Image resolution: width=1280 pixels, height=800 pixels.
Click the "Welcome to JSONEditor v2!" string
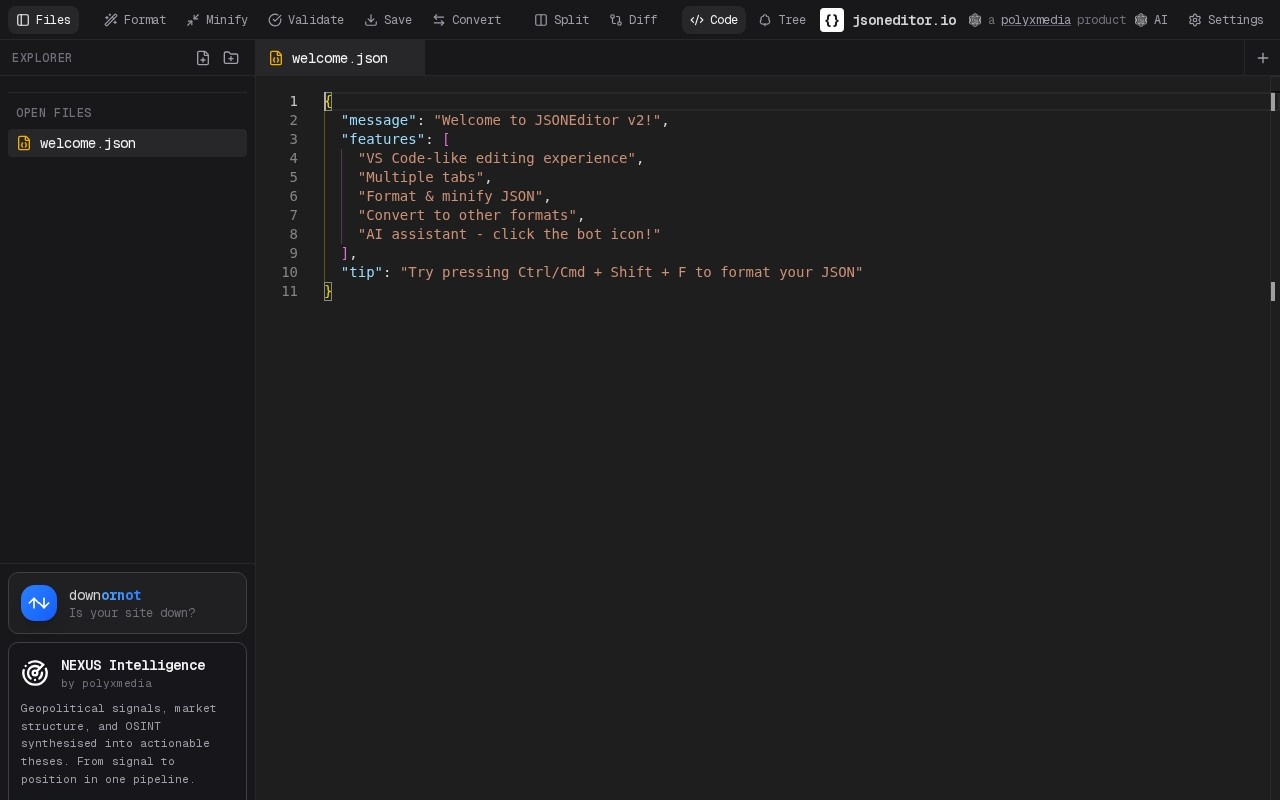547,120
